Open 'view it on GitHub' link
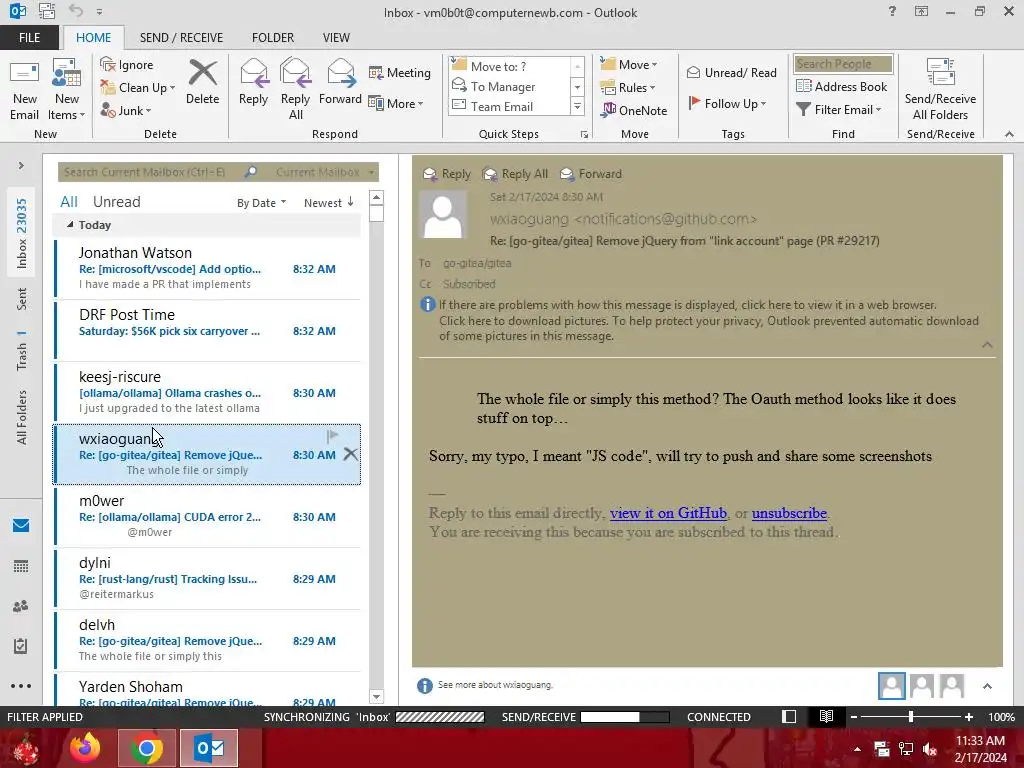 pyautogui.click(x=668, y=513)
